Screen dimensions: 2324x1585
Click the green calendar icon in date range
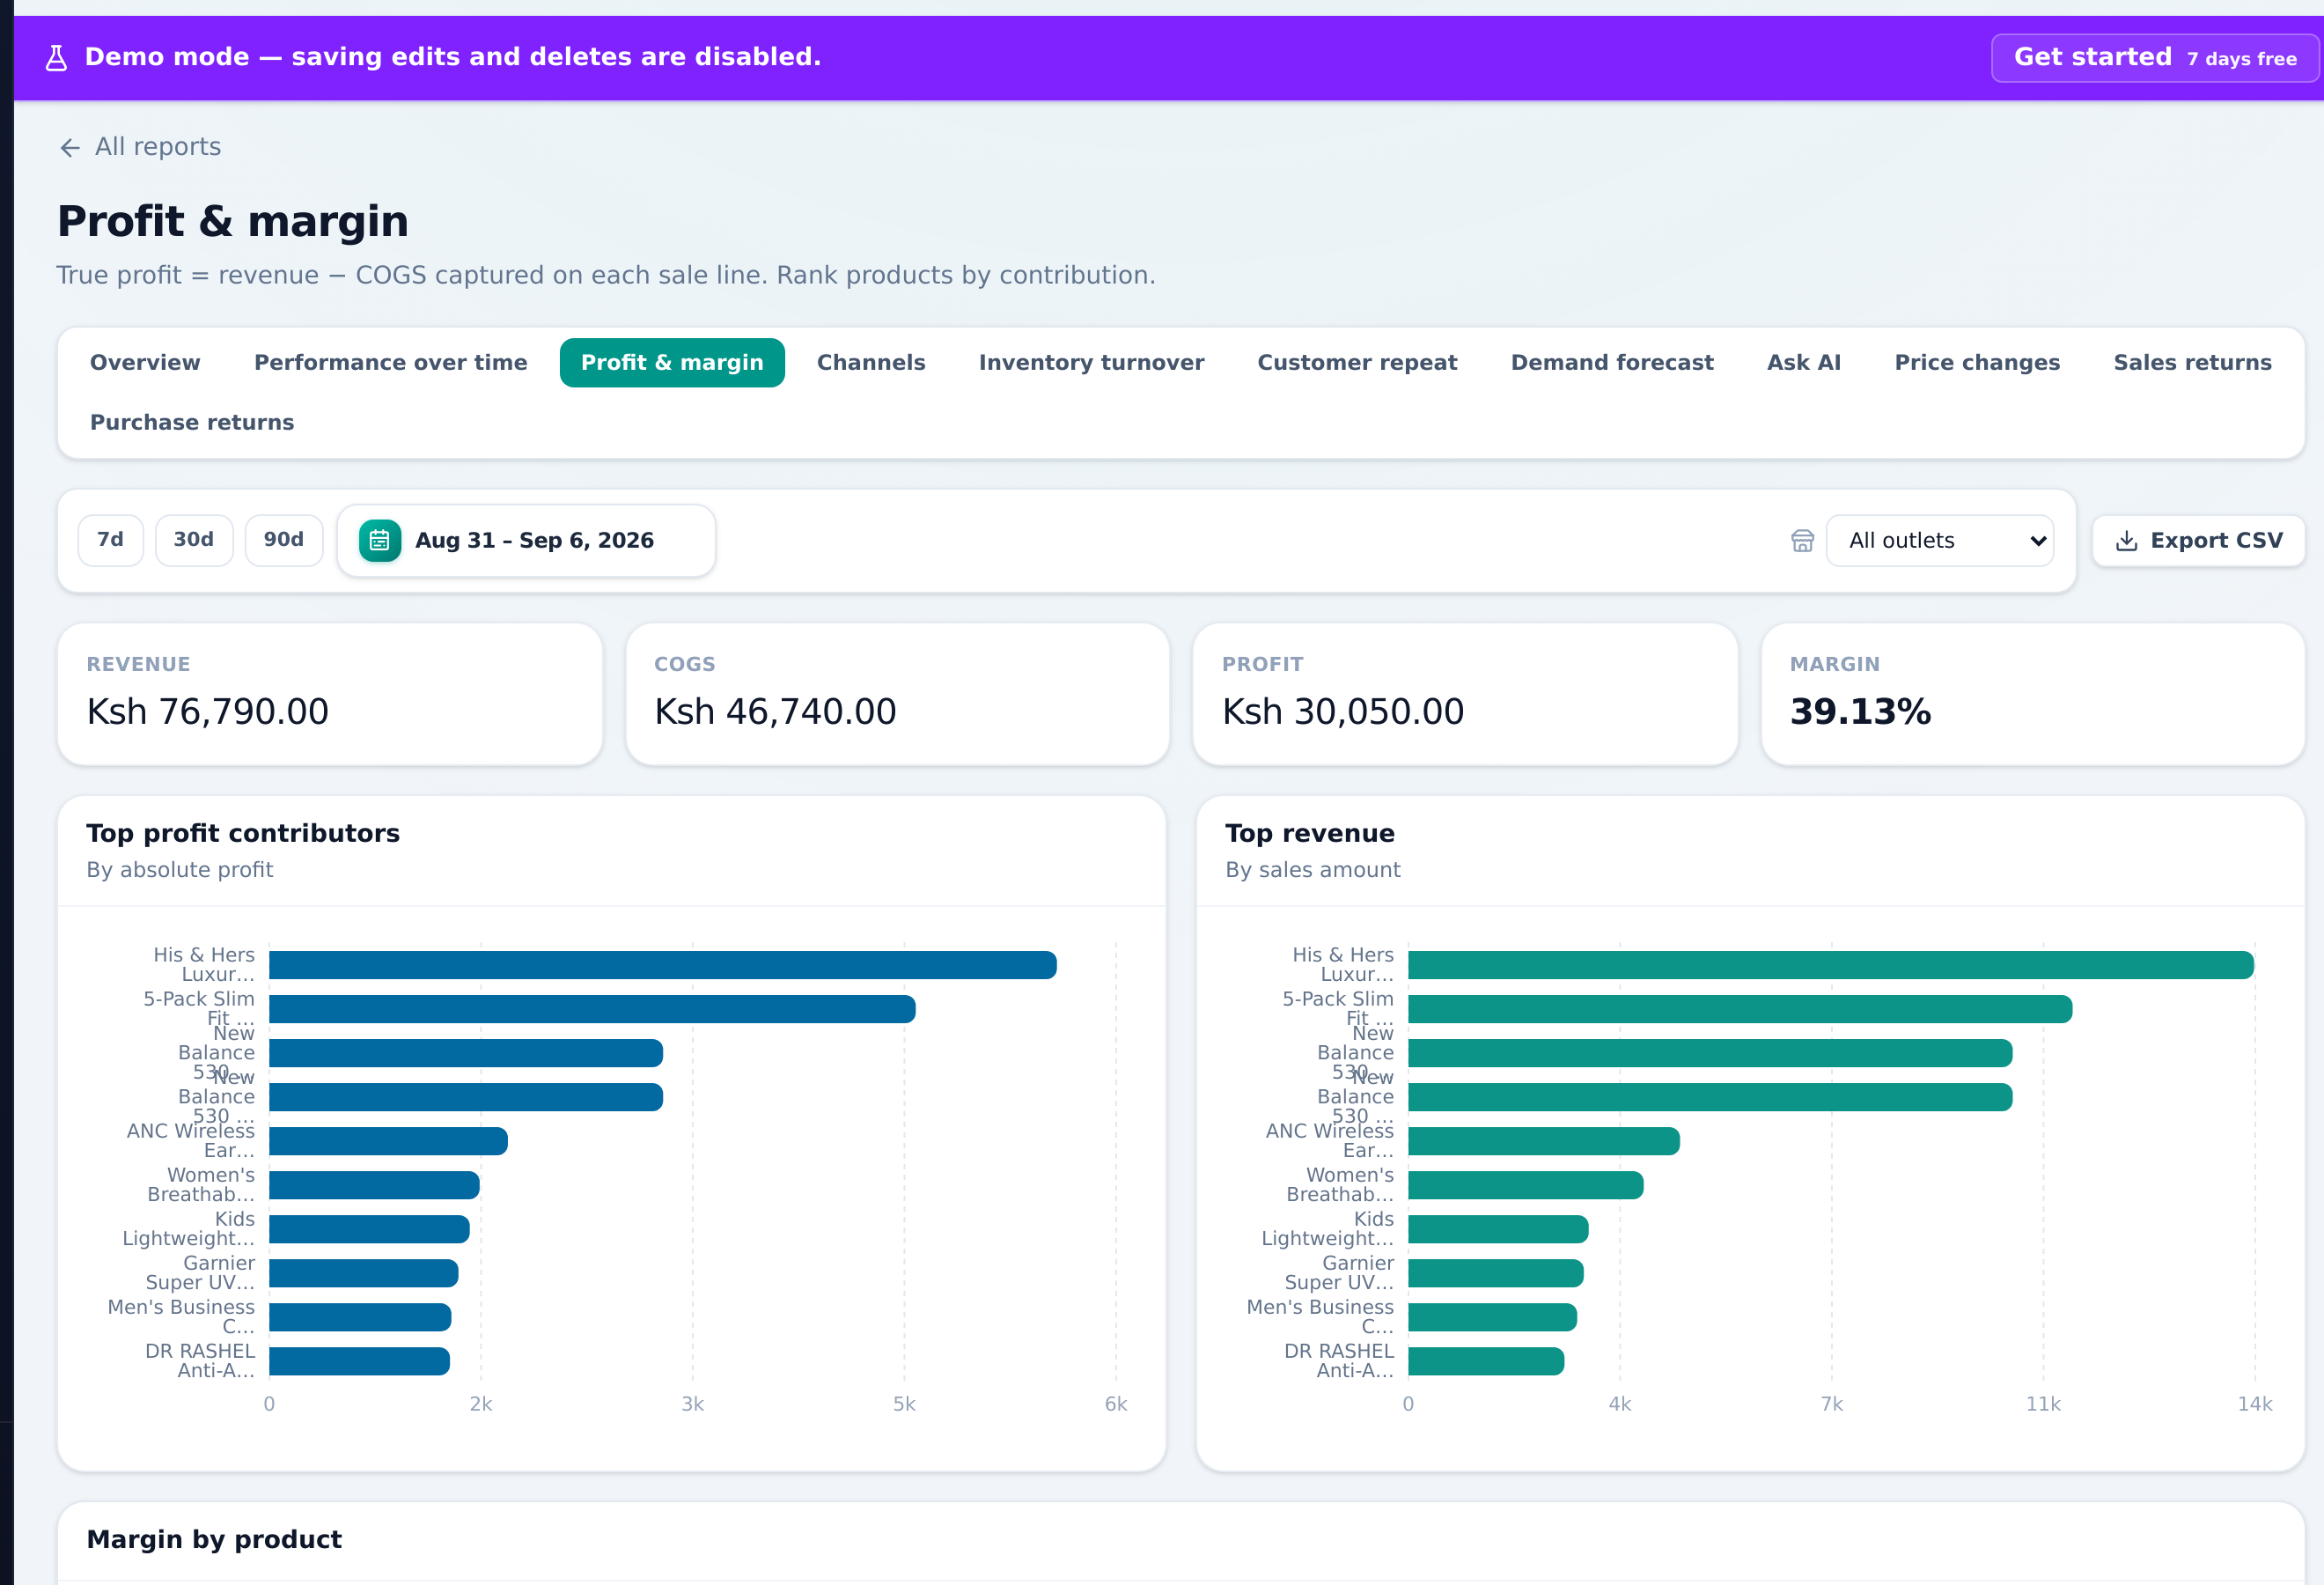tap(380, 541)
